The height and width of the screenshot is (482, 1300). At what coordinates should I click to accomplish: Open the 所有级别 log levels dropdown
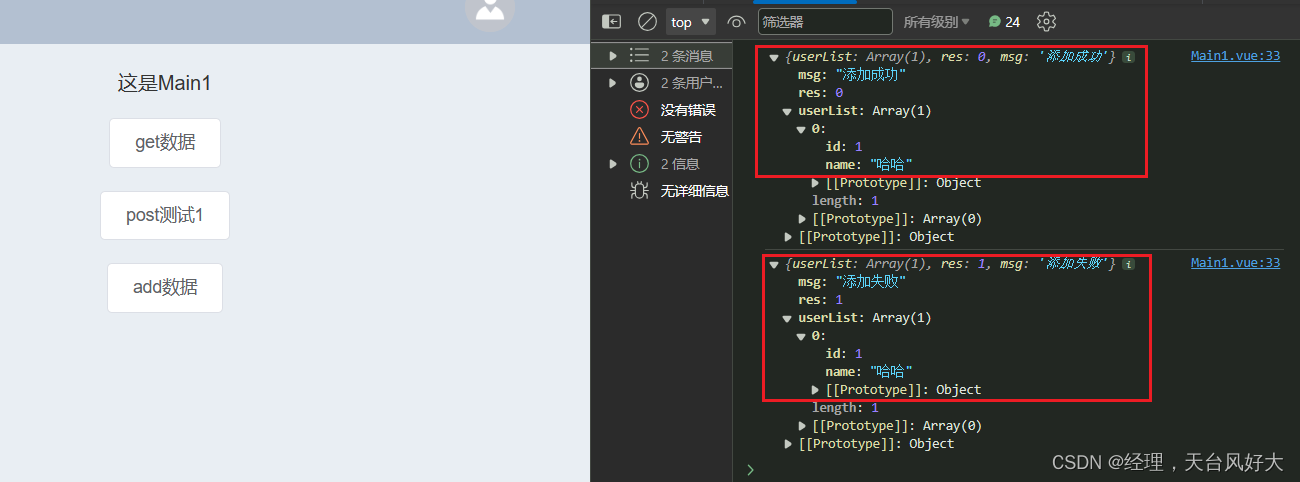point(937,21)
